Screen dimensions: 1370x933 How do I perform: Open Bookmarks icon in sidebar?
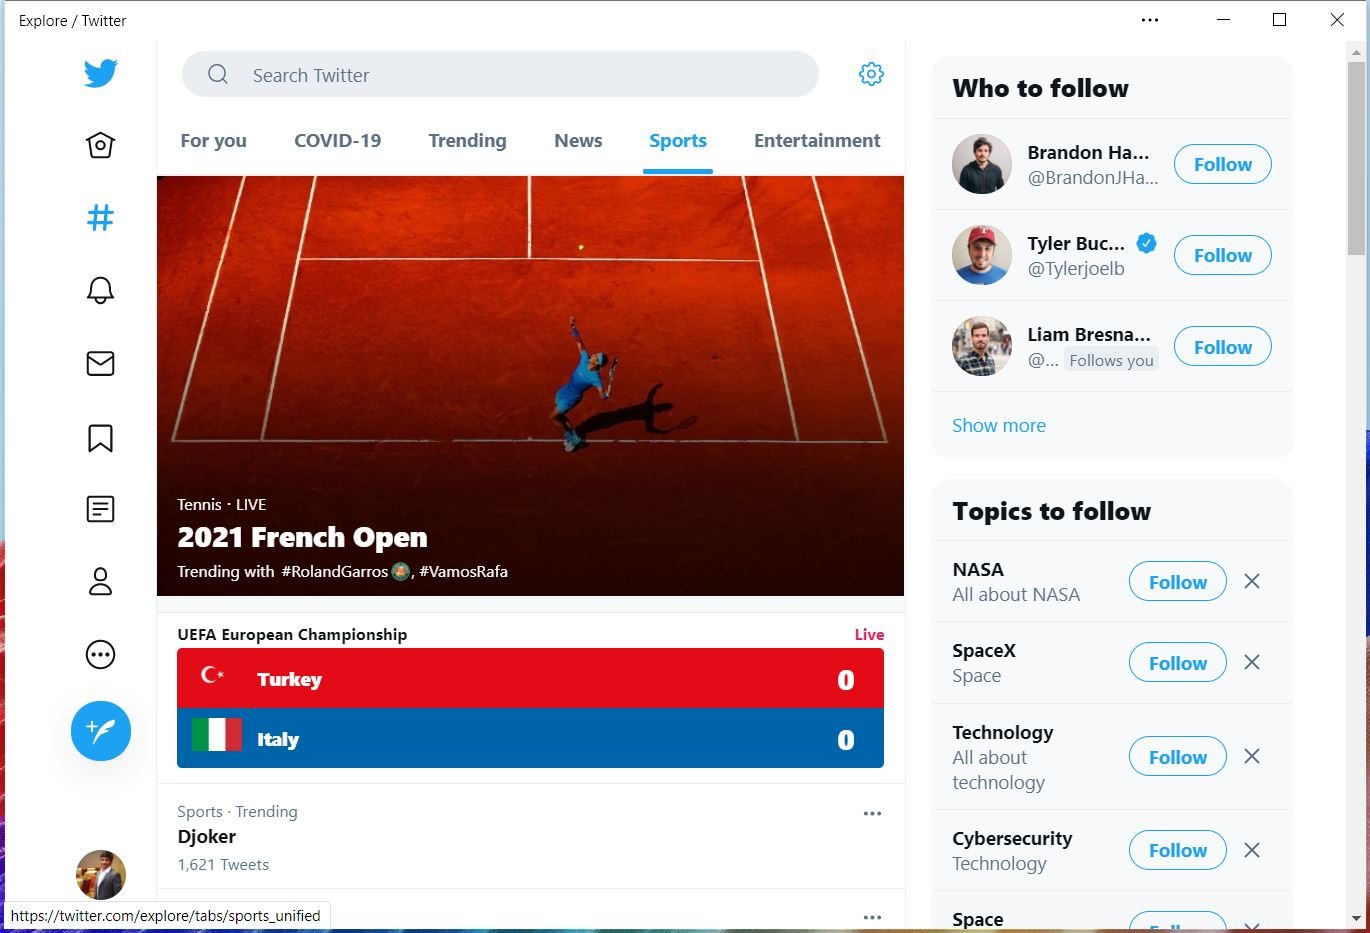100,437
